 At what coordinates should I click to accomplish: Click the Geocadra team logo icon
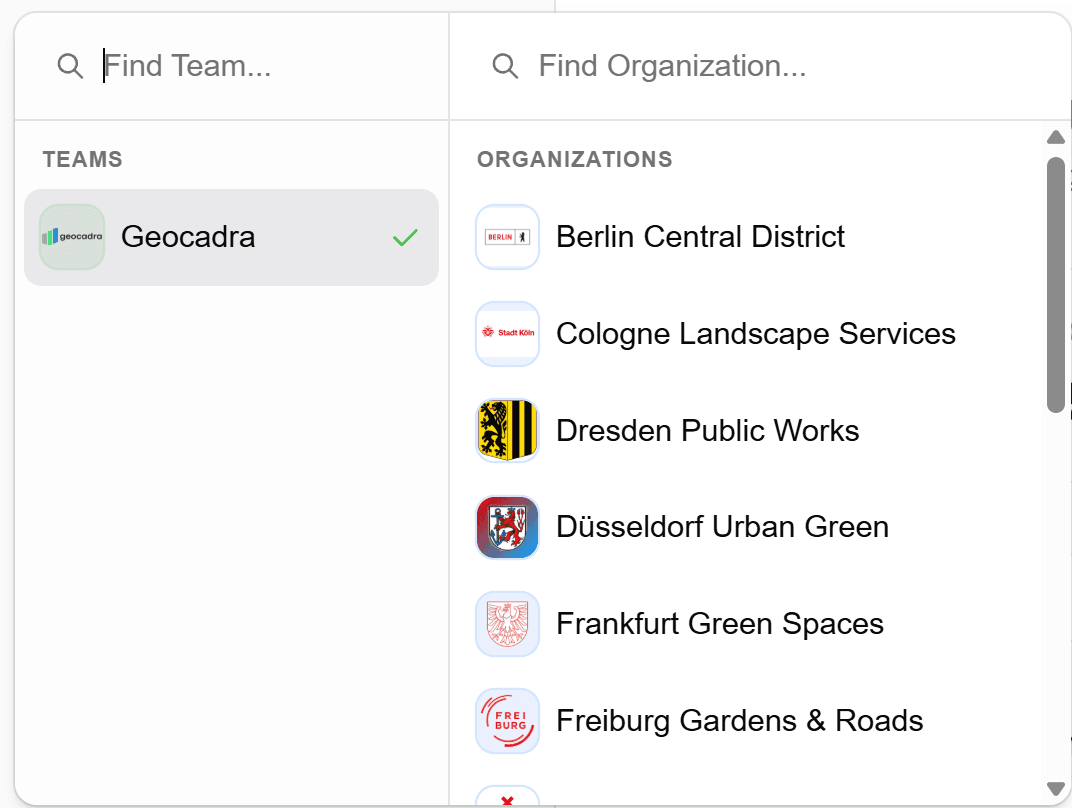click(x=71, y=237)
